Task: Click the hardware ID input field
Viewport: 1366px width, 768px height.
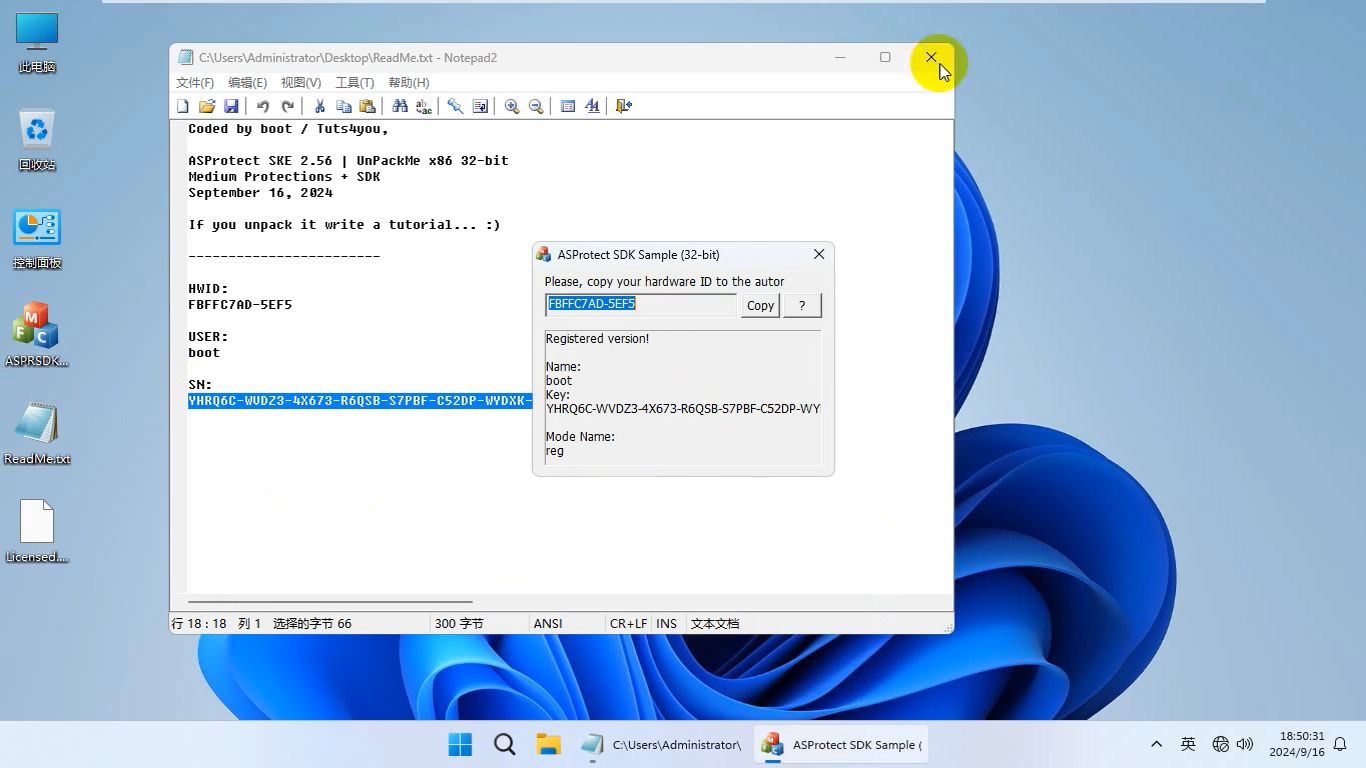Action: (x=641, y=304)
